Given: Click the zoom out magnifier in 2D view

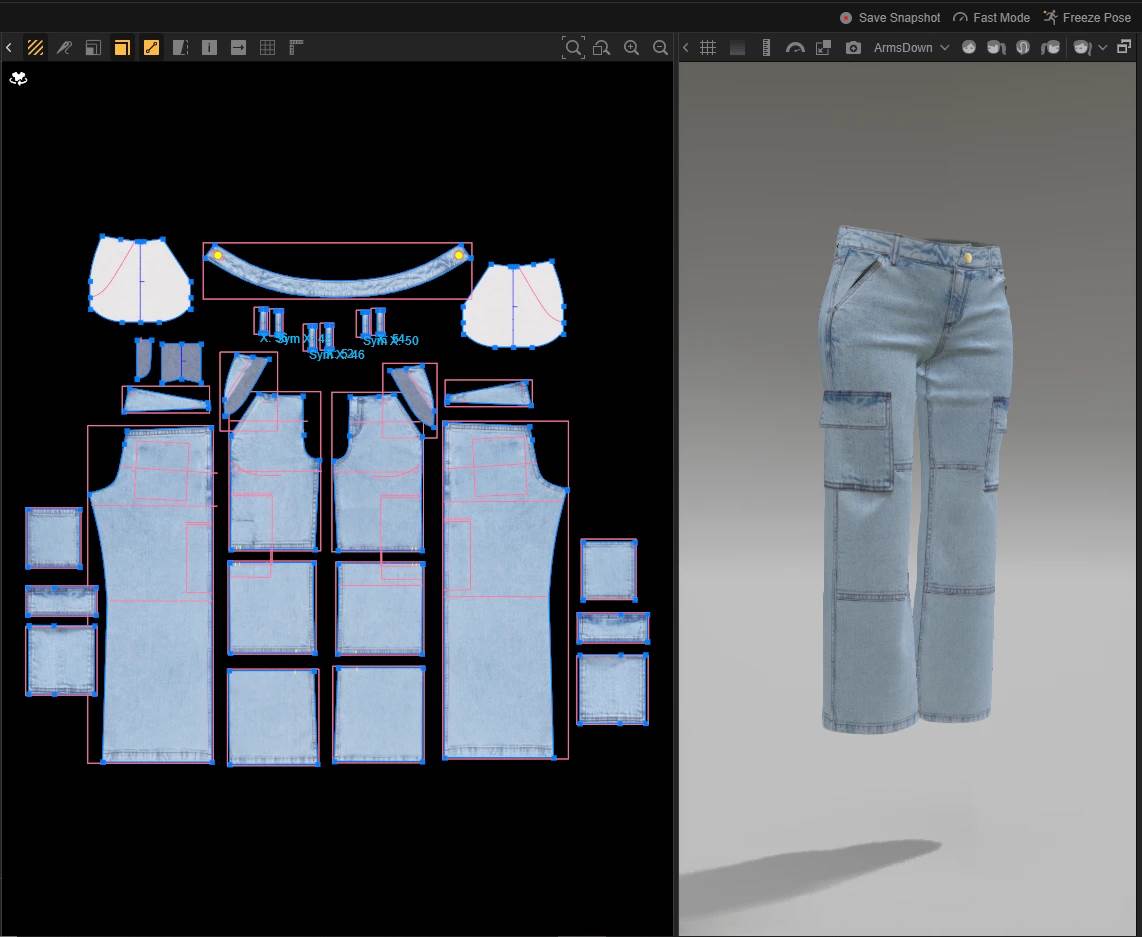Looking at the screenshot, I should (660, 48).
